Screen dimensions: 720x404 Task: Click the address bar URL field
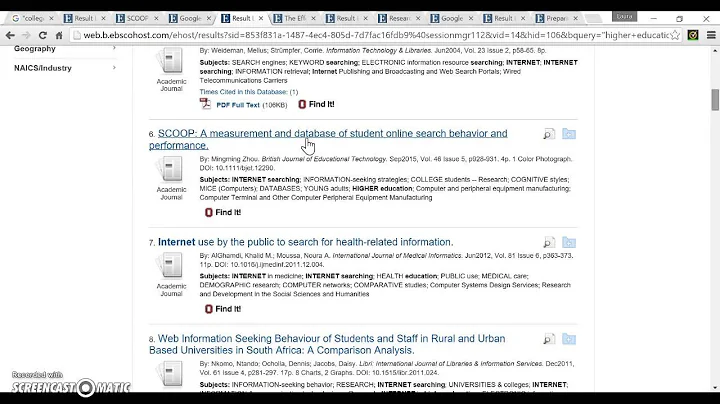[x=376, y=35]
